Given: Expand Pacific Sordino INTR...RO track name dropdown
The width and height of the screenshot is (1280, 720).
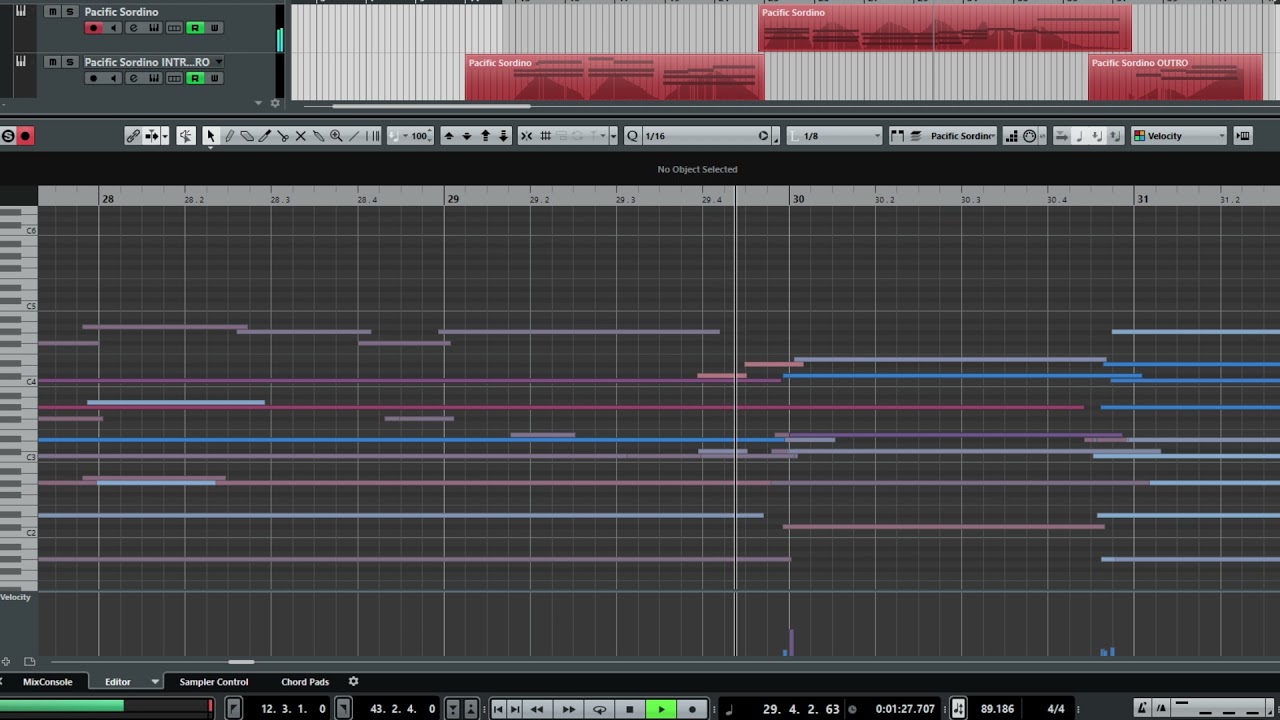Looking at the screenshot, I should click(219, 62).
